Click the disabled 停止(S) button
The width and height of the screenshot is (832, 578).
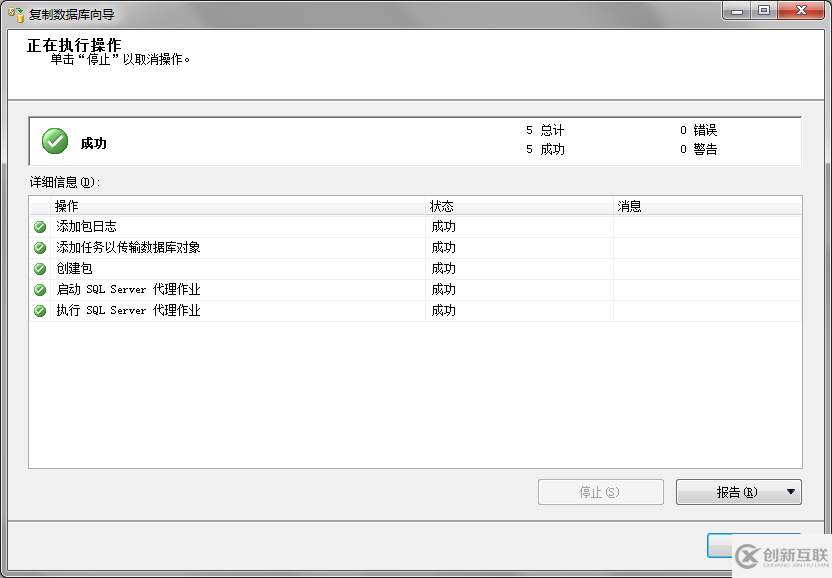[x=601, y=492]
